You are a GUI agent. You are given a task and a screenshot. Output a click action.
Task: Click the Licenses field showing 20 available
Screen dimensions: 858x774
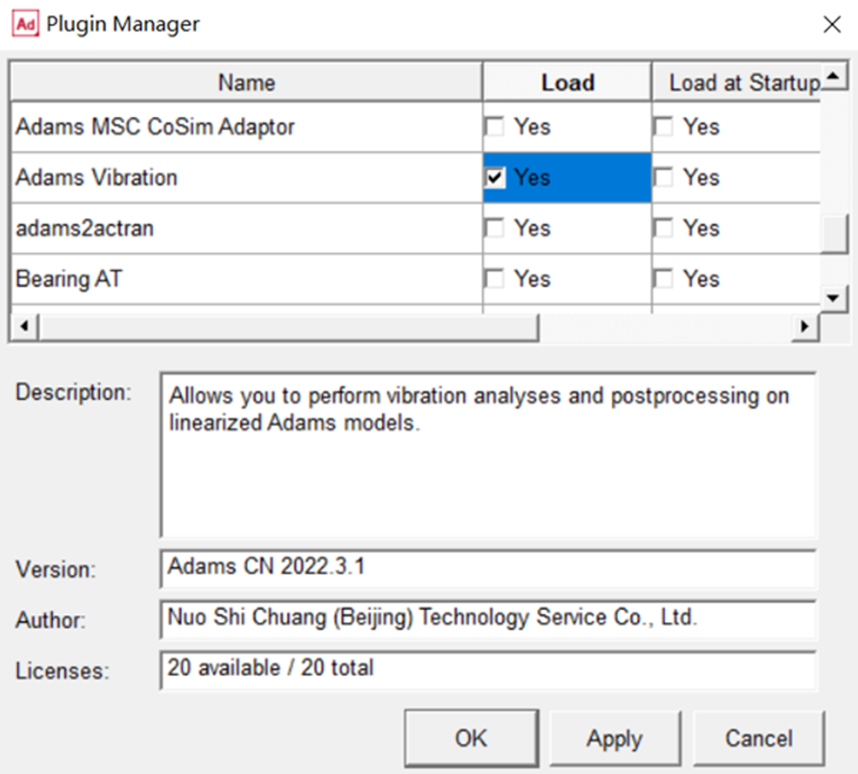[x=489, y=670]
